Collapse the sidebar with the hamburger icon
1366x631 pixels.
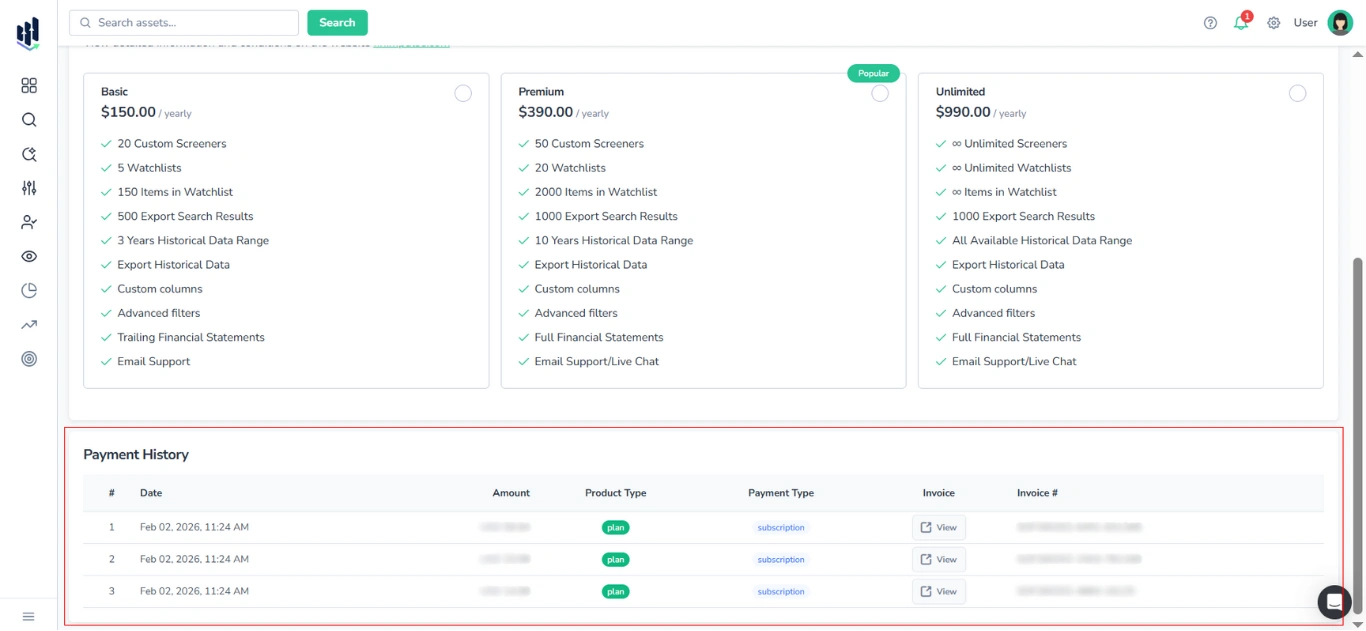(28, 616)
